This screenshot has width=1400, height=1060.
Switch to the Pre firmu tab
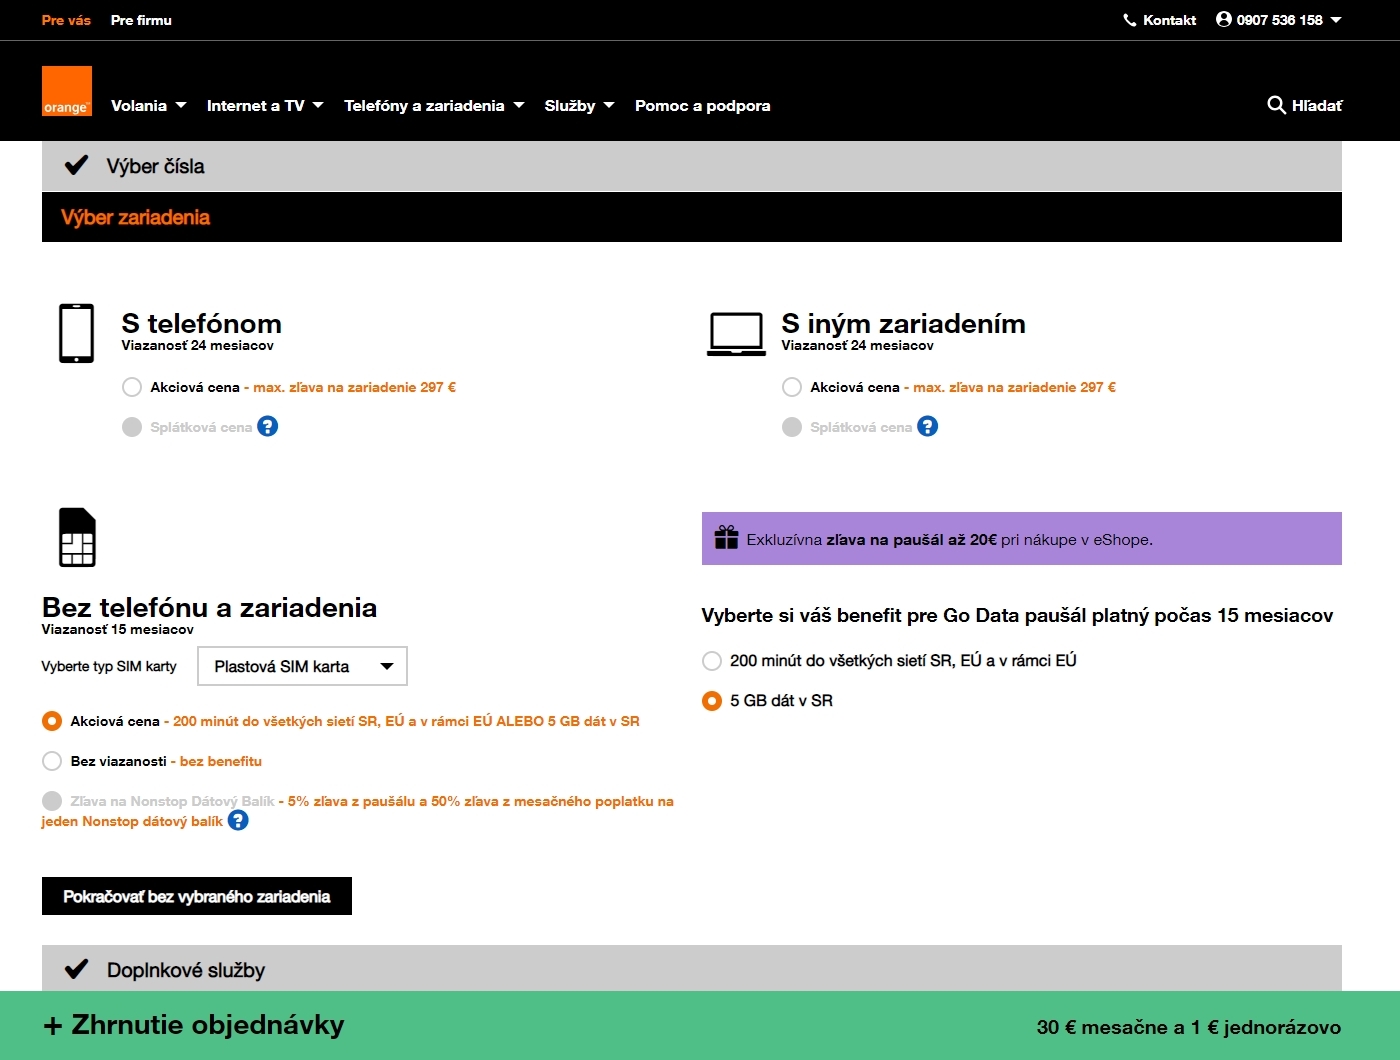click(141, 20)
